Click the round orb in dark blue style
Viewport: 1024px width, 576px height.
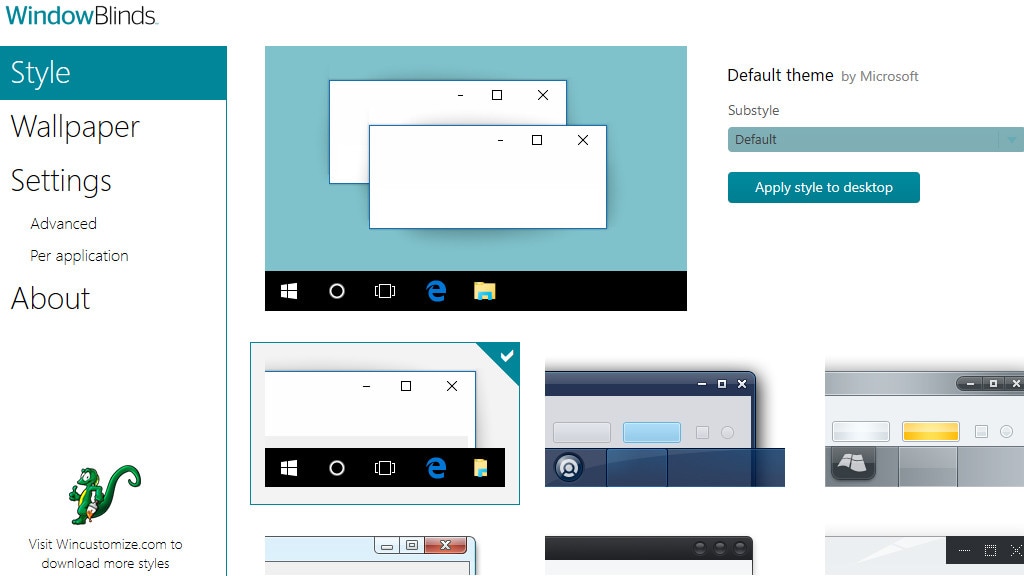tap(569, 468)
